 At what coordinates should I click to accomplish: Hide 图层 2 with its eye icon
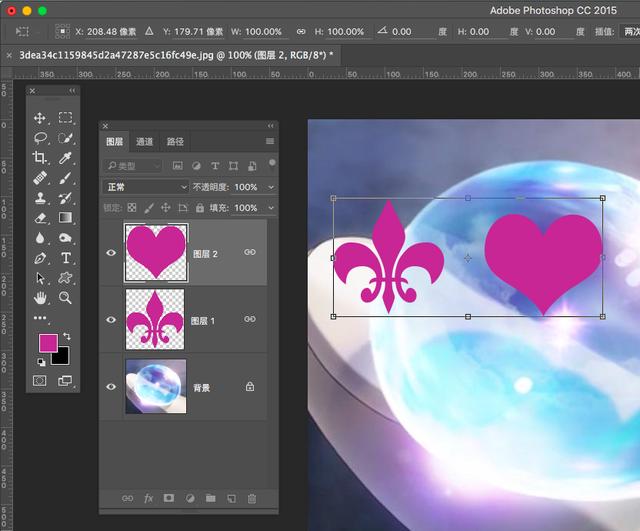pyautogui.click(x=111, y=253)
